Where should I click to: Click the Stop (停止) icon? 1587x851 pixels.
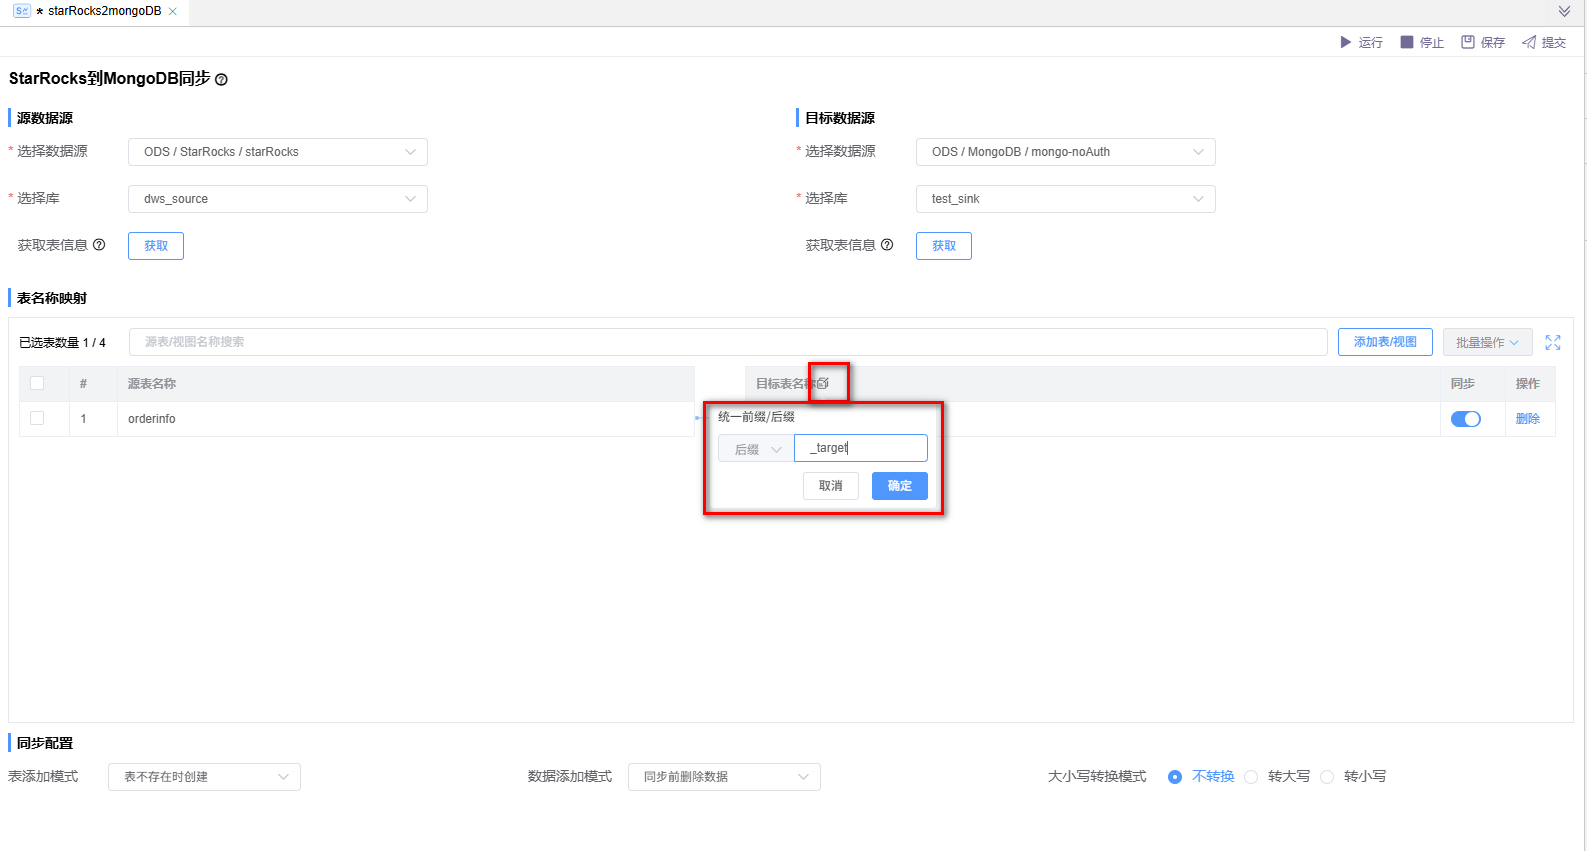1407,42
